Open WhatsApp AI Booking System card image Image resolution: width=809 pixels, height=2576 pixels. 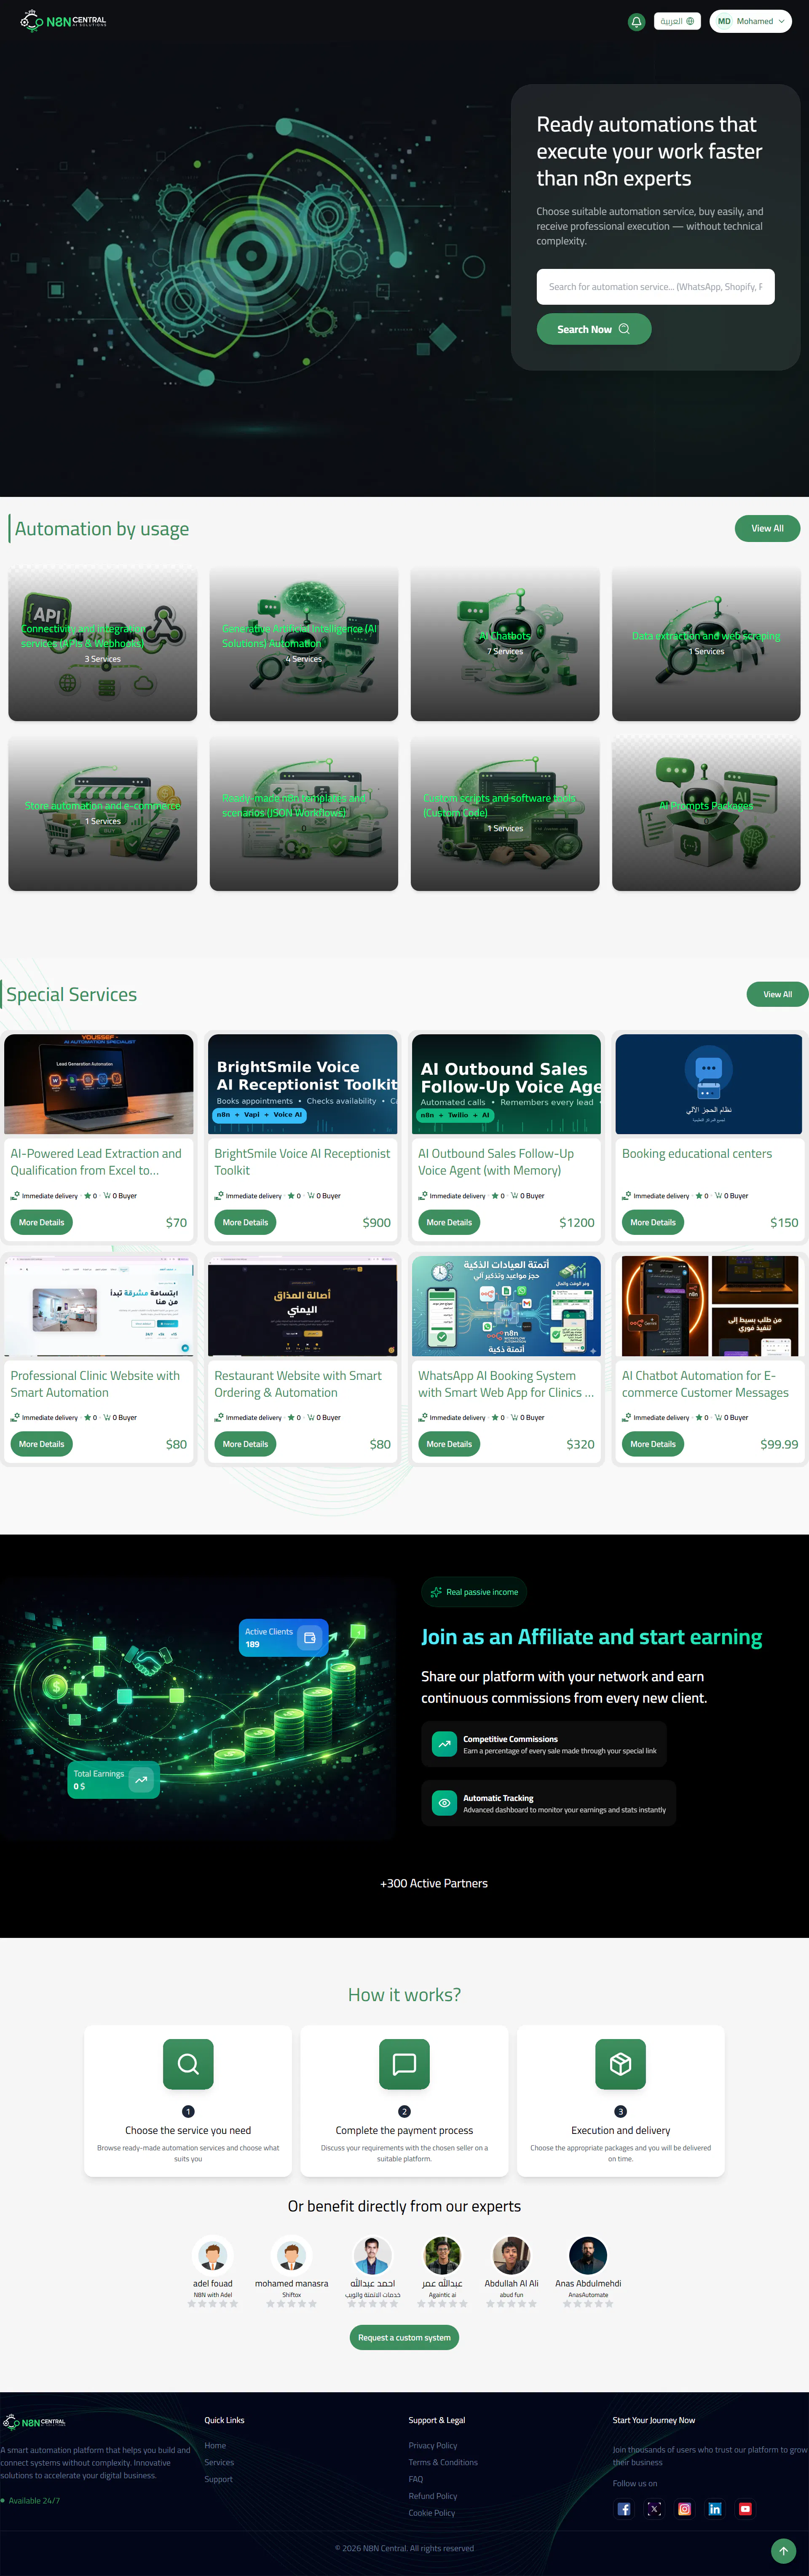click(507, 1306)
